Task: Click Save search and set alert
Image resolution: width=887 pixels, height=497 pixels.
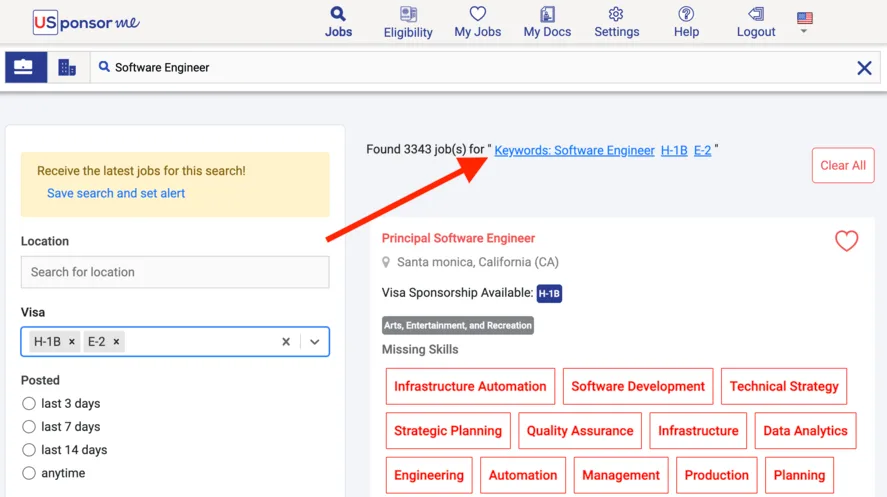Action: pos(116,193)
